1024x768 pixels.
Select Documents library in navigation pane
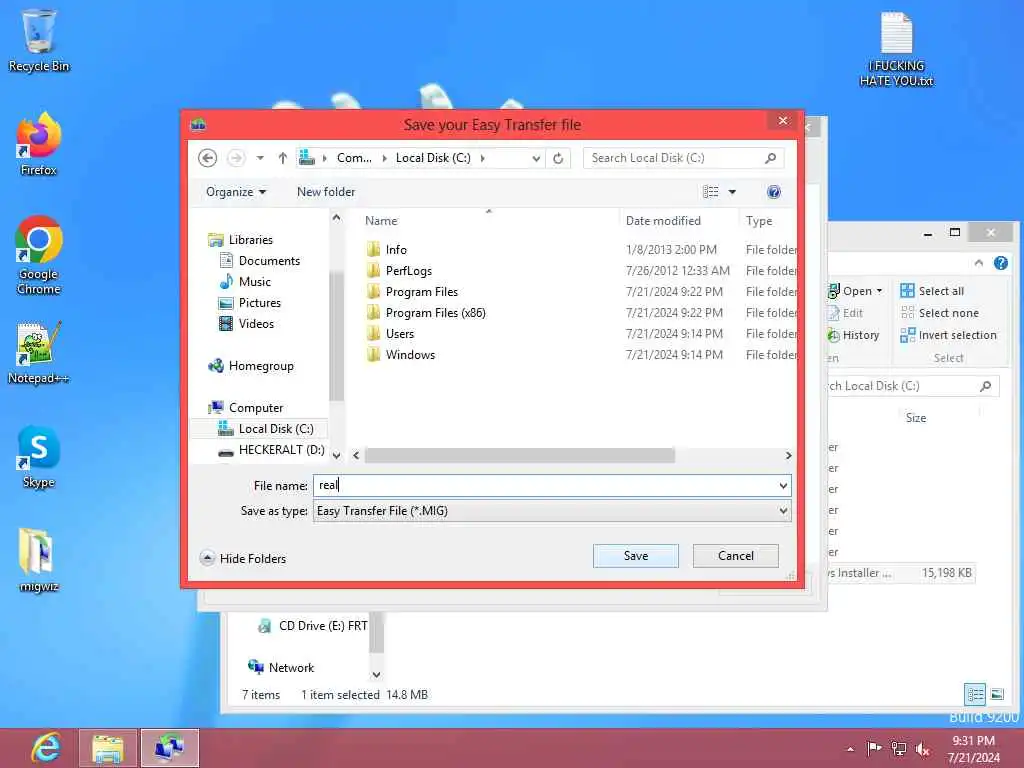(259, 261)
